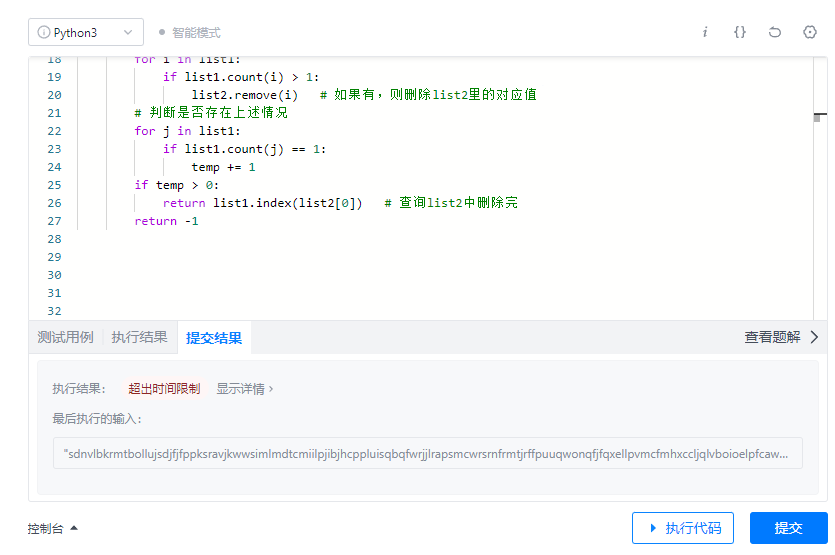Open the italic i editor info icon
Viewport: 835px width, 555px height.
705,32
